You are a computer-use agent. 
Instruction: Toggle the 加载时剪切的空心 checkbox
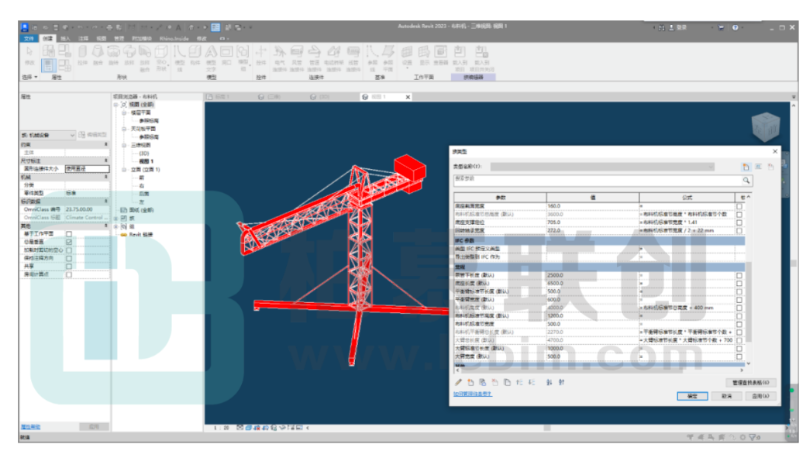pyautogui.click(x=69, y=250)
